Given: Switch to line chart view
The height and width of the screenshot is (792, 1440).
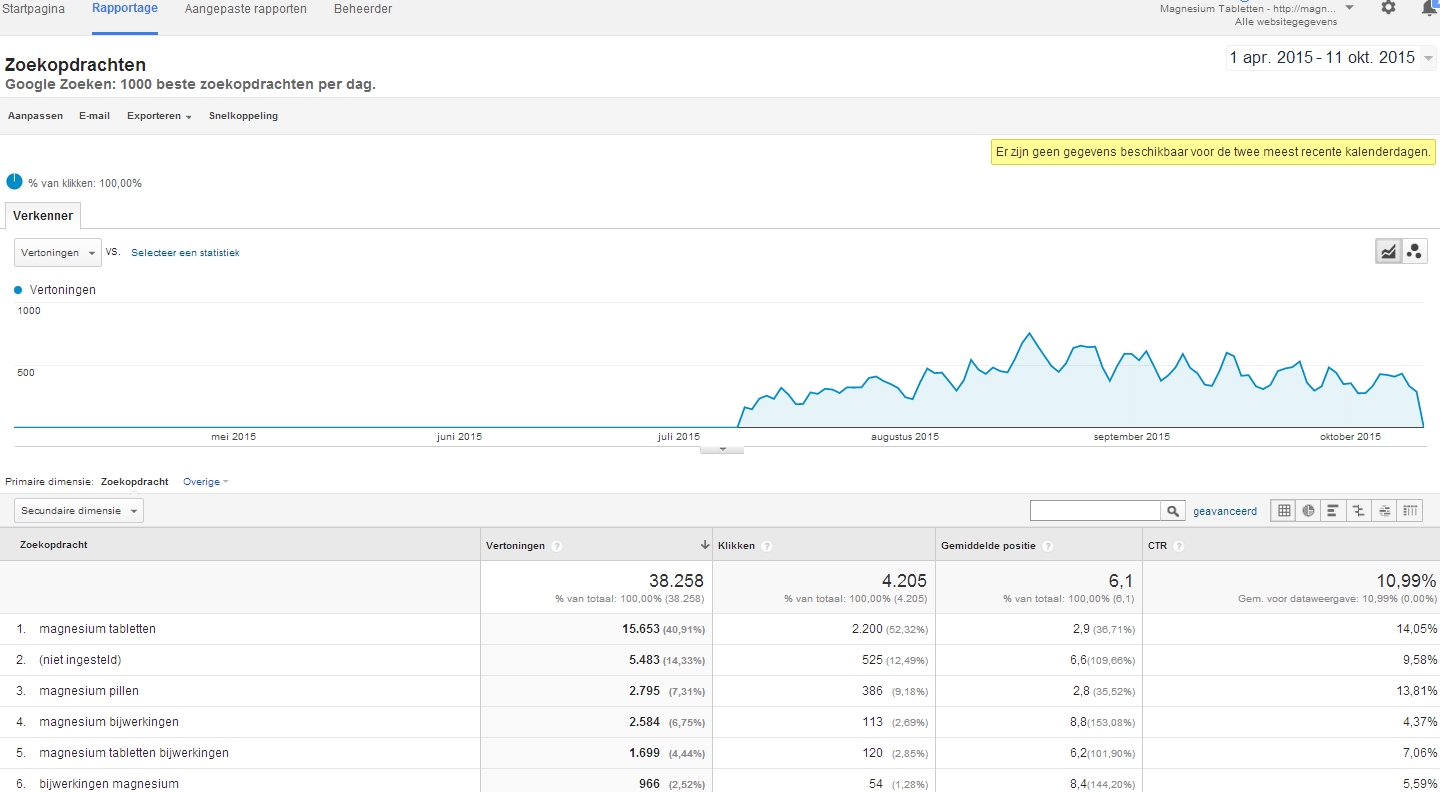Looking at the screenshot, I should 1388,251.
